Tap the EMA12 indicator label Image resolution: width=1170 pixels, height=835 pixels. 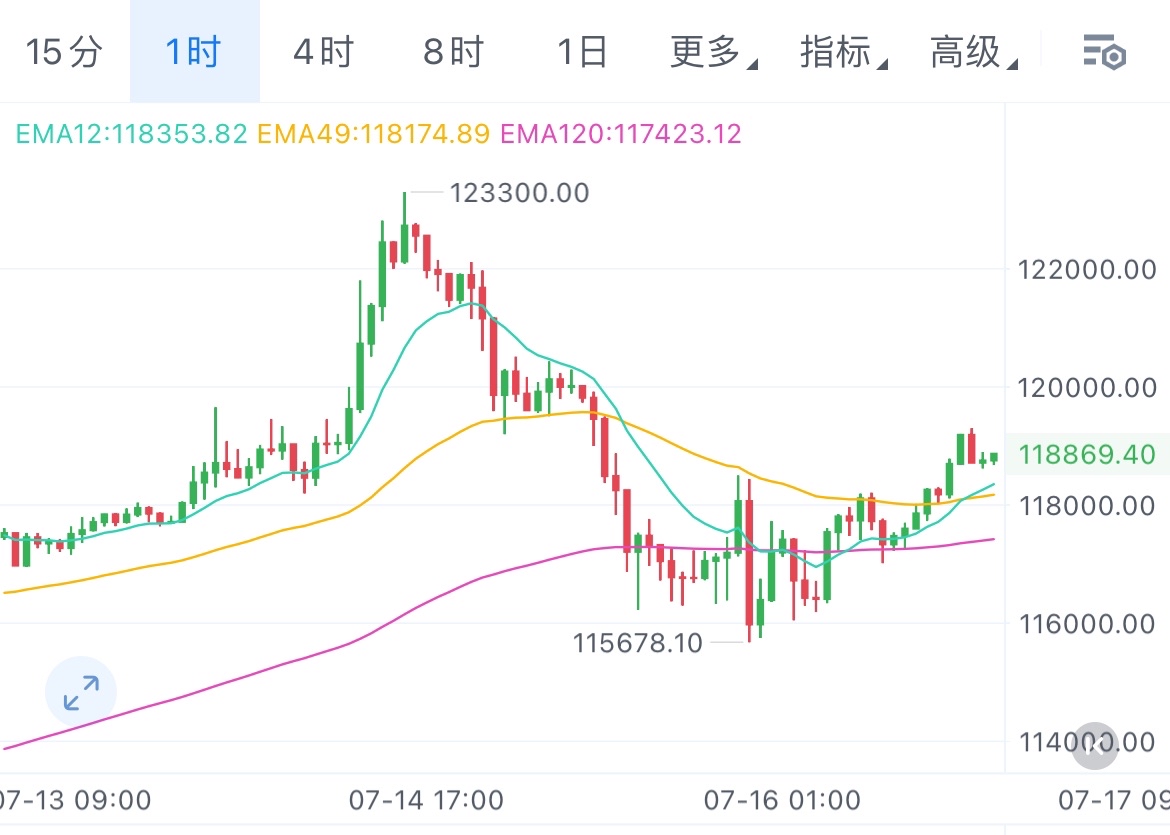click(x=131, y=133)
